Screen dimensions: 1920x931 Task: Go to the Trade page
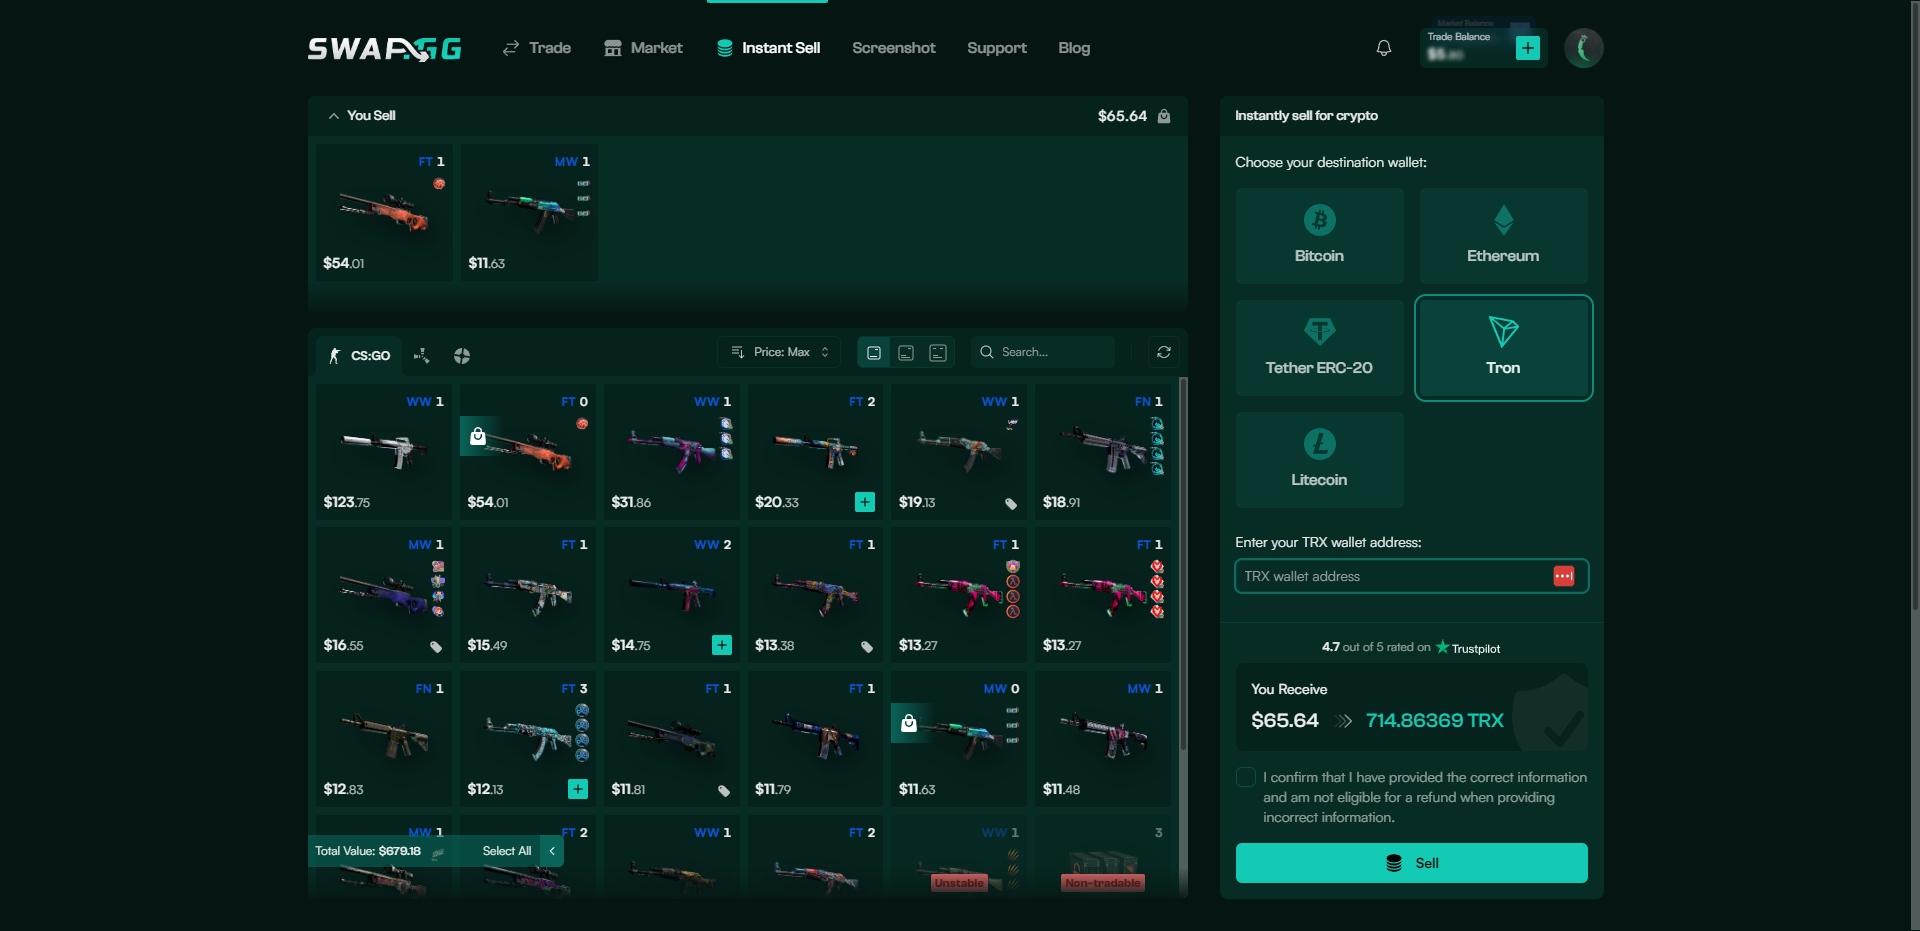click(x=537, y=48)
